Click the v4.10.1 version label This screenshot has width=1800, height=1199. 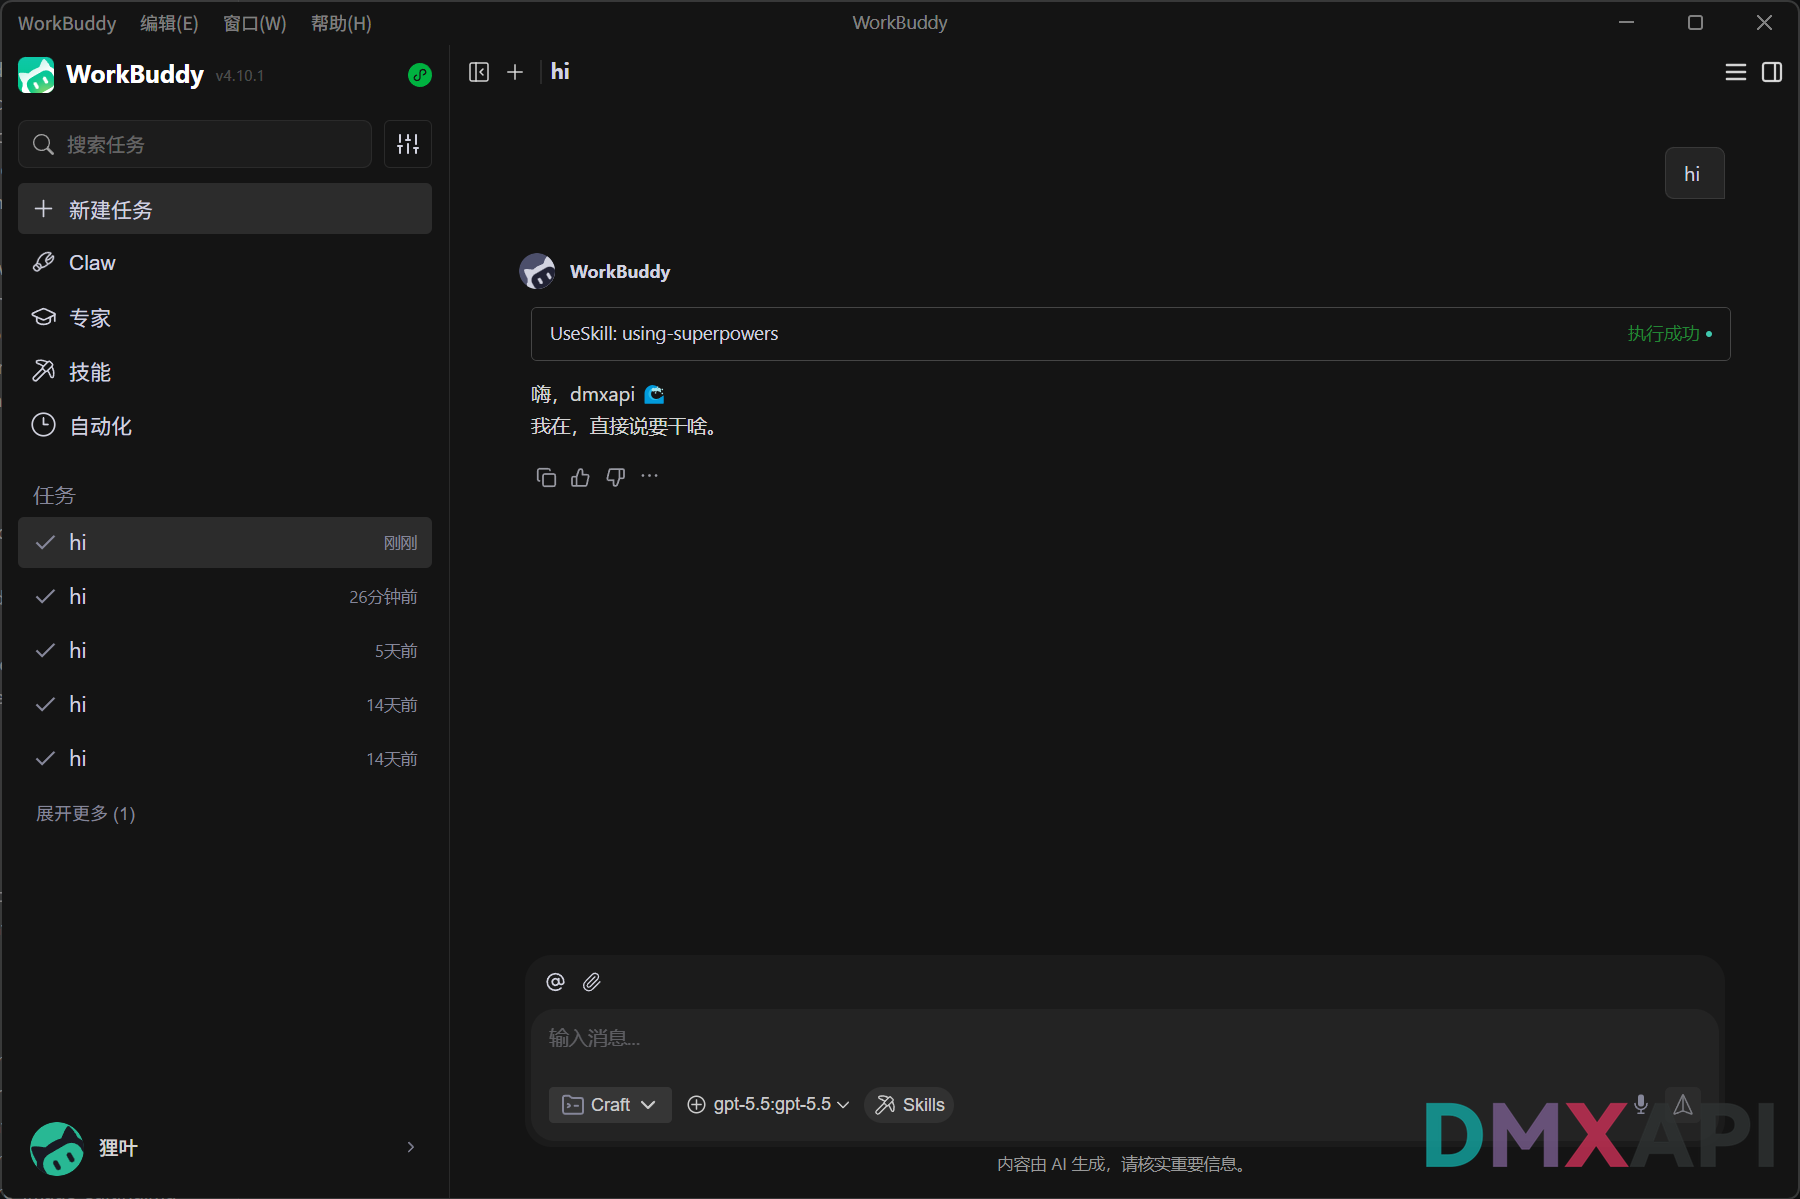[240, 76]
